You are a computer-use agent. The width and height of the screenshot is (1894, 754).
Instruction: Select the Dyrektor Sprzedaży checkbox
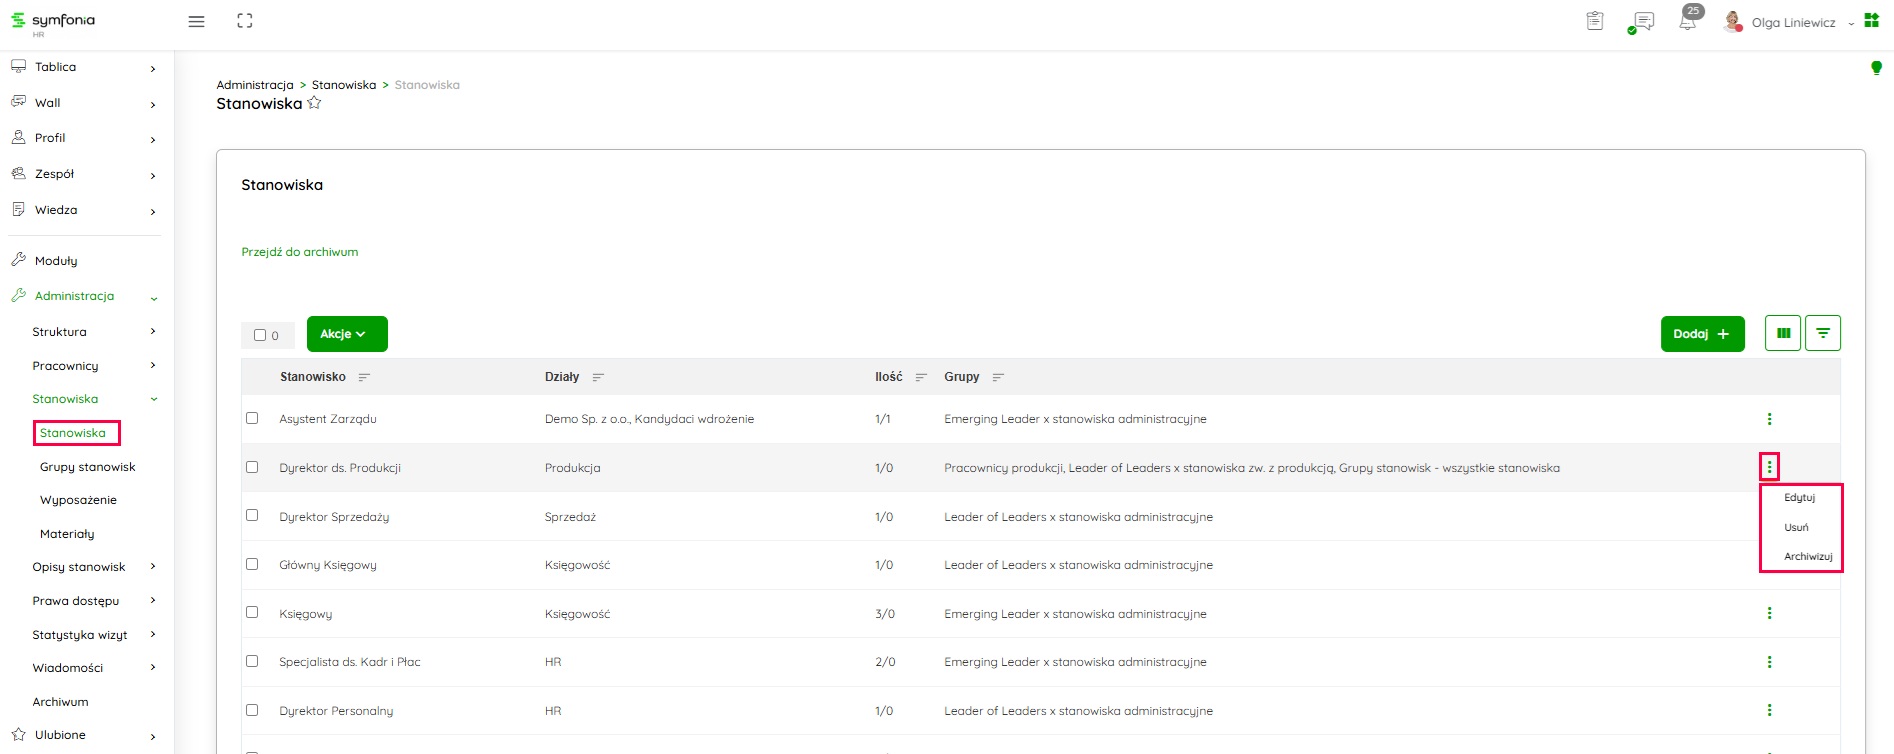[252, 515]
